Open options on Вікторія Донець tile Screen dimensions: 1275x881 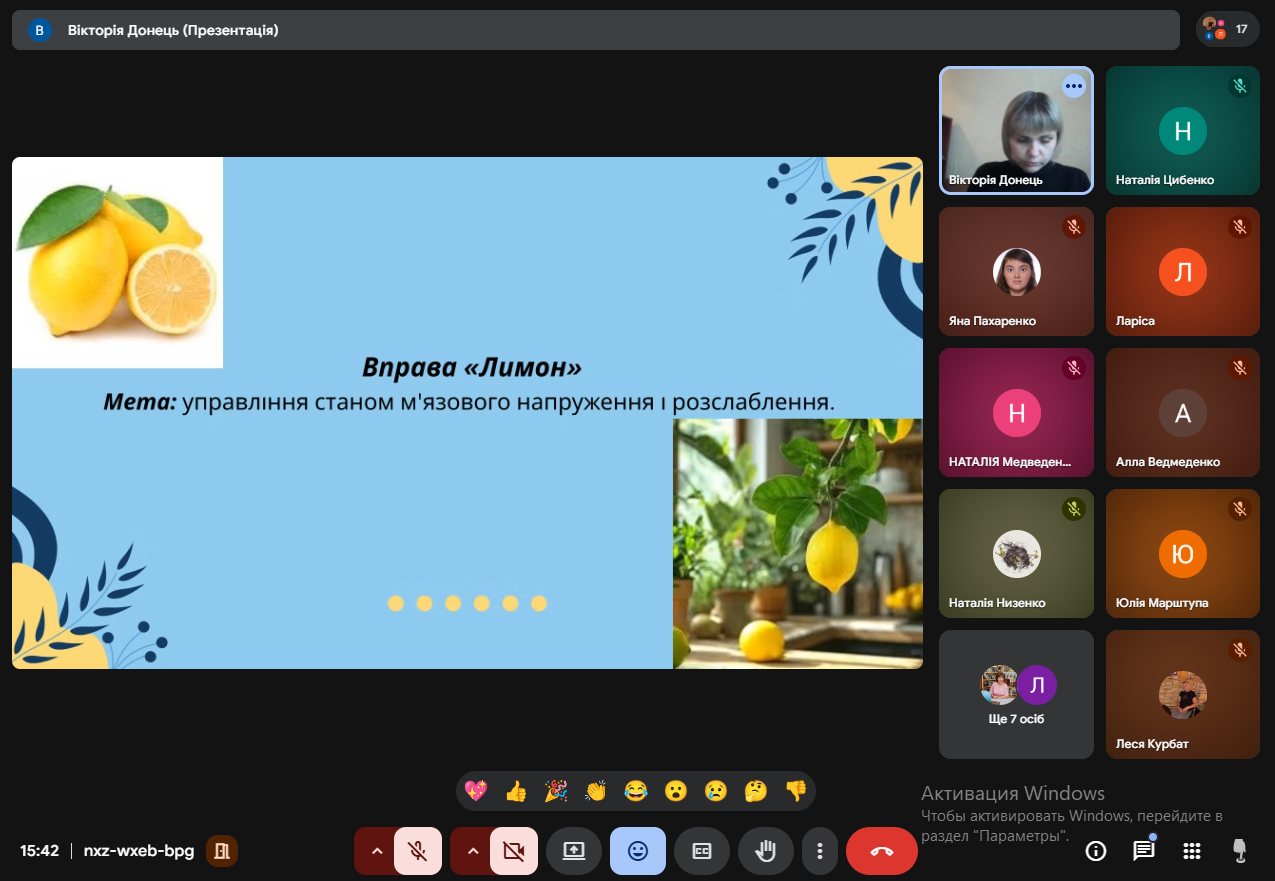(1073, 86)
